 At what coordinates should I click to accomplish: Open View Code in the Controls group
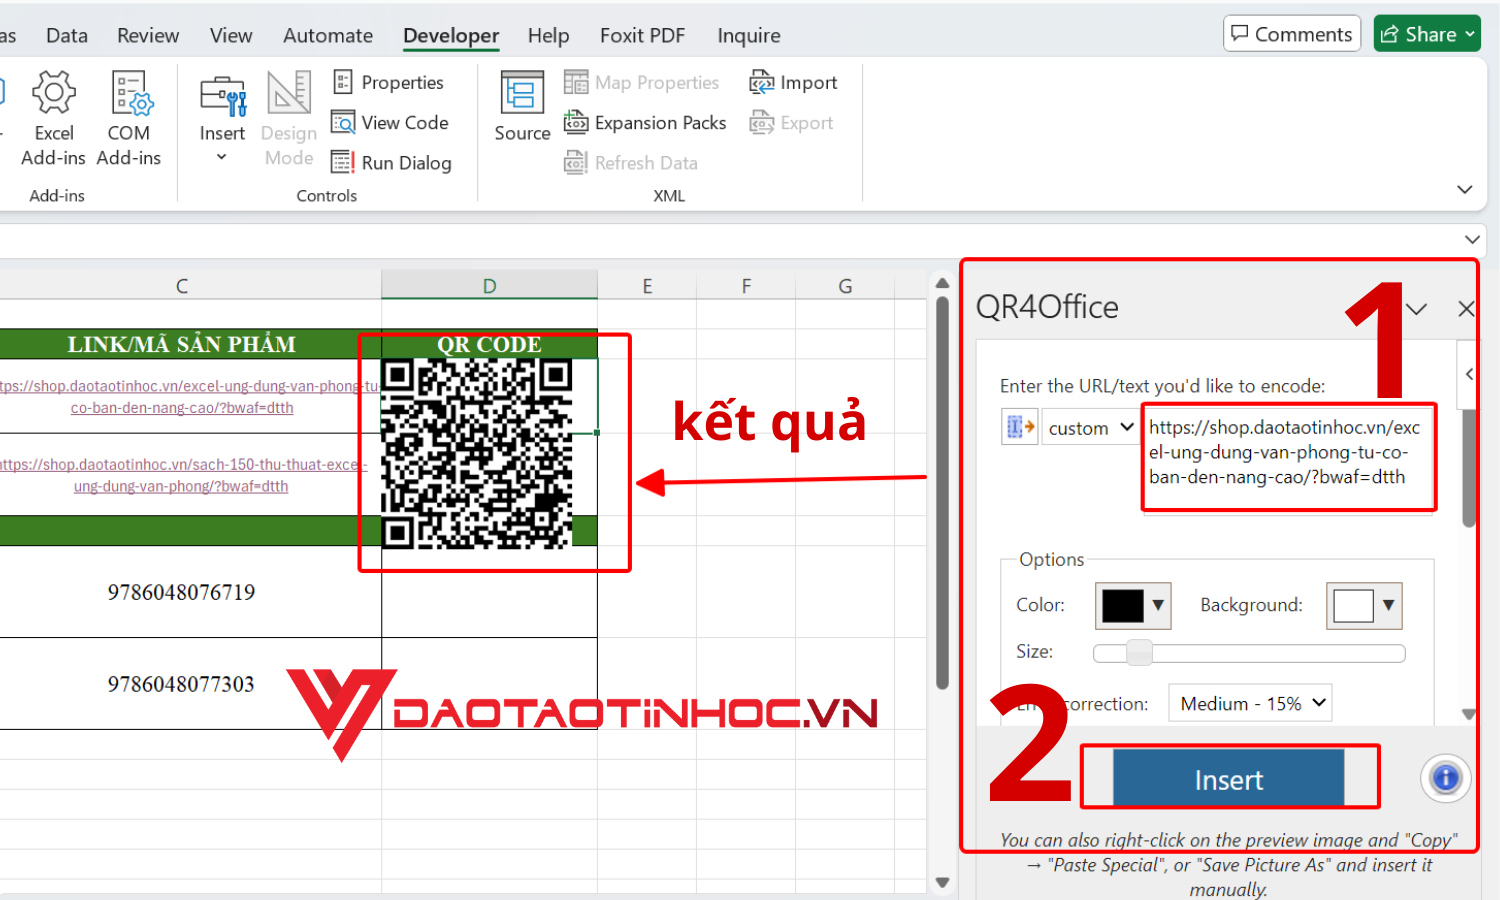(391, 122)
